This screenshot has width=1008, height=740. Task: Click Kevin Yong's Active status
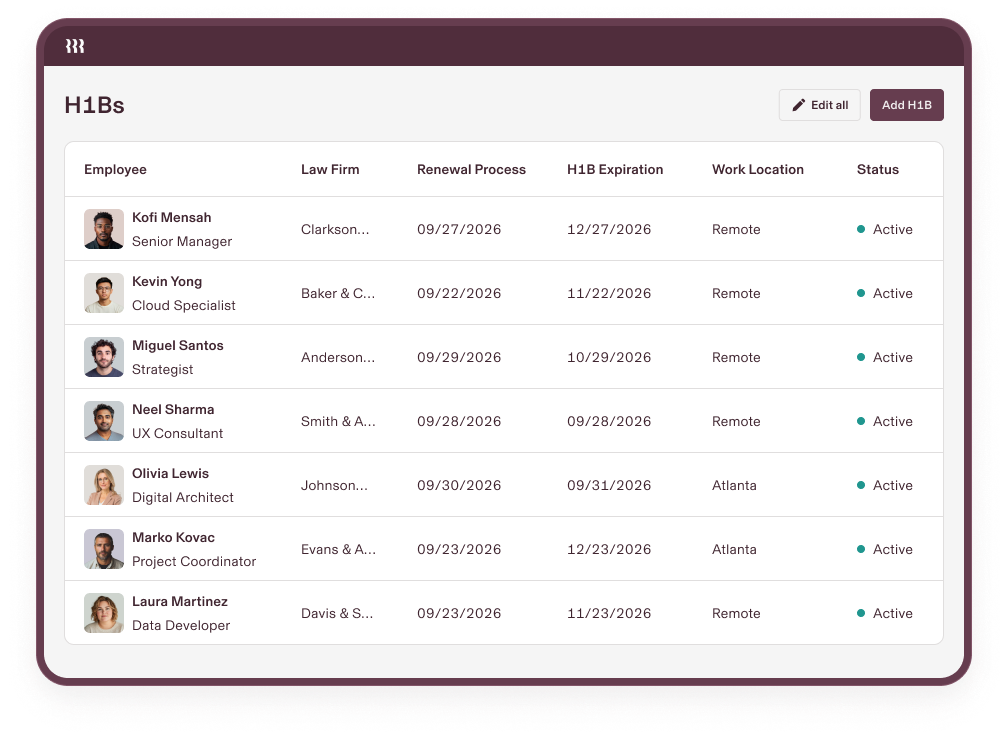885,293
